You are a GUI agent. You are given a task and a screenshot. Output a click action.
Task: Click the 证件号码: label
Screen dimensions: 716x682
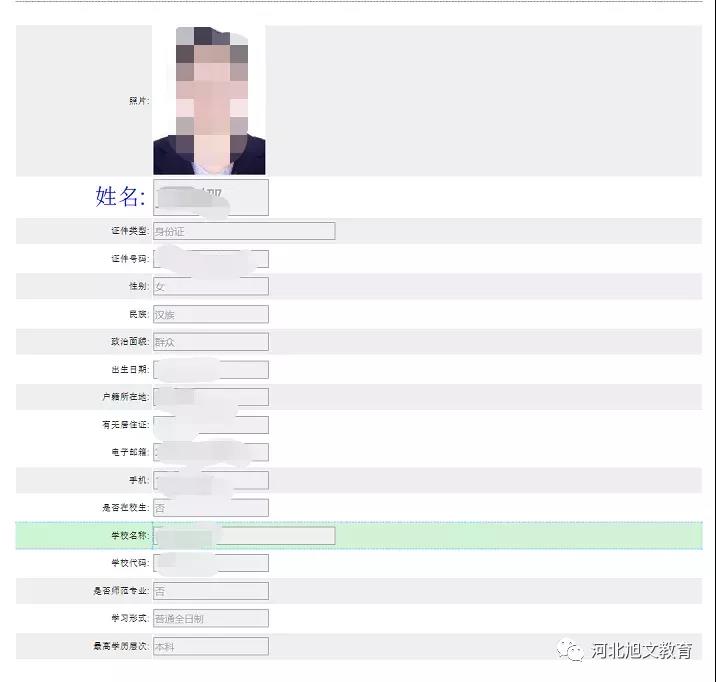[130, 259]
